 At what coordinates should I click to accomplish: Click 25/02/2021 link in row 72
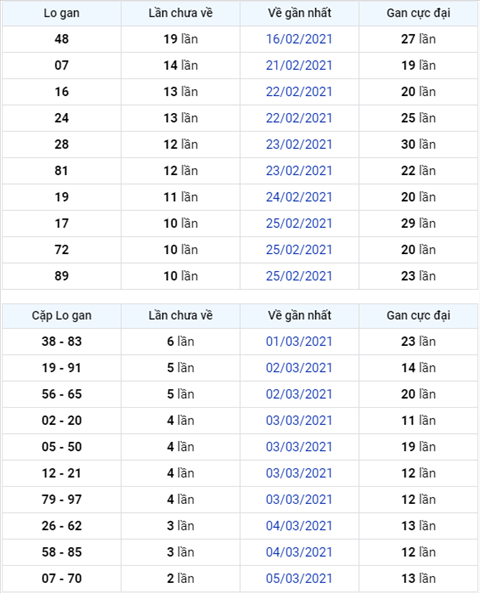299,250
